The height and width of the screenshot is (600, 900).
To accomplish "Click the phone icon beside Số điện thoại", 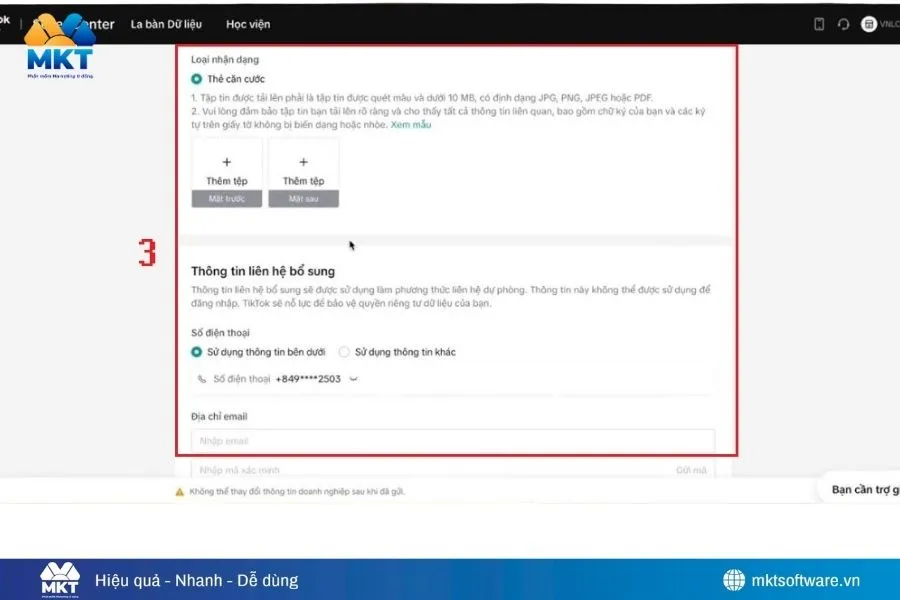I will 202,379.
